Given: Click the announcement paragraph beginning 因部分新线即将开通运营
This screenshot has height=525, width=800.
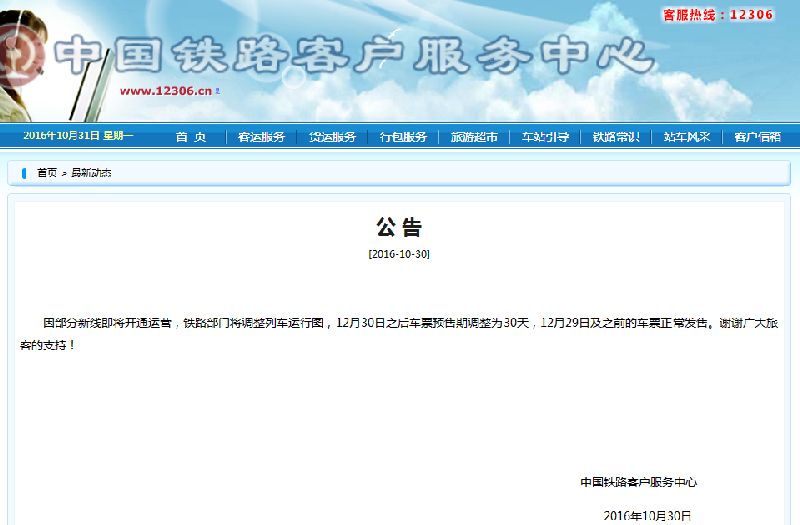Looking at the screenshot, I should coord(399,334).
